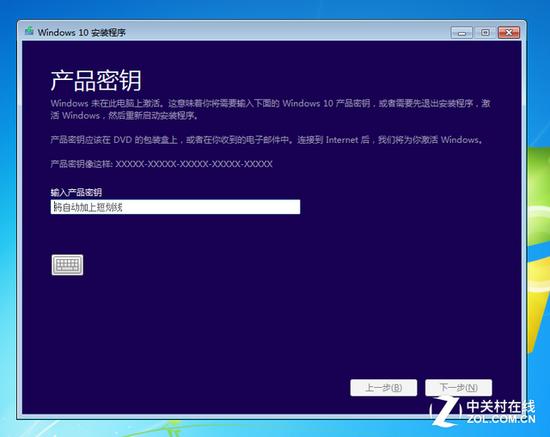Proceed with 下一步(N) button
Screen dimensions: 550x437
458,388
